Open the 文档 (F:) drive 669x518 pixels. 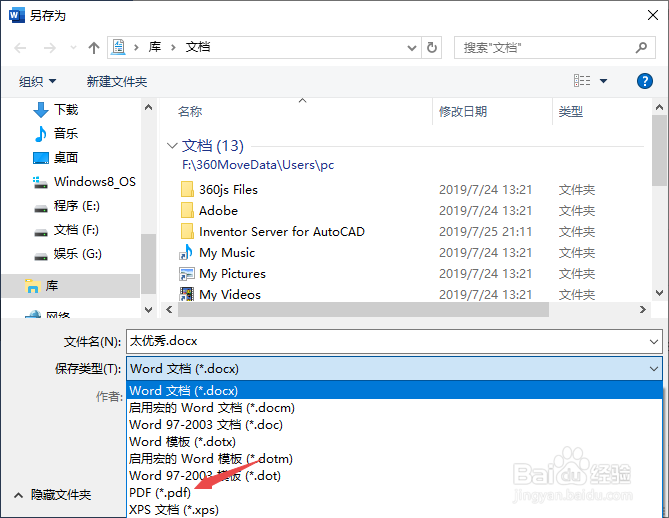[76, 230]
